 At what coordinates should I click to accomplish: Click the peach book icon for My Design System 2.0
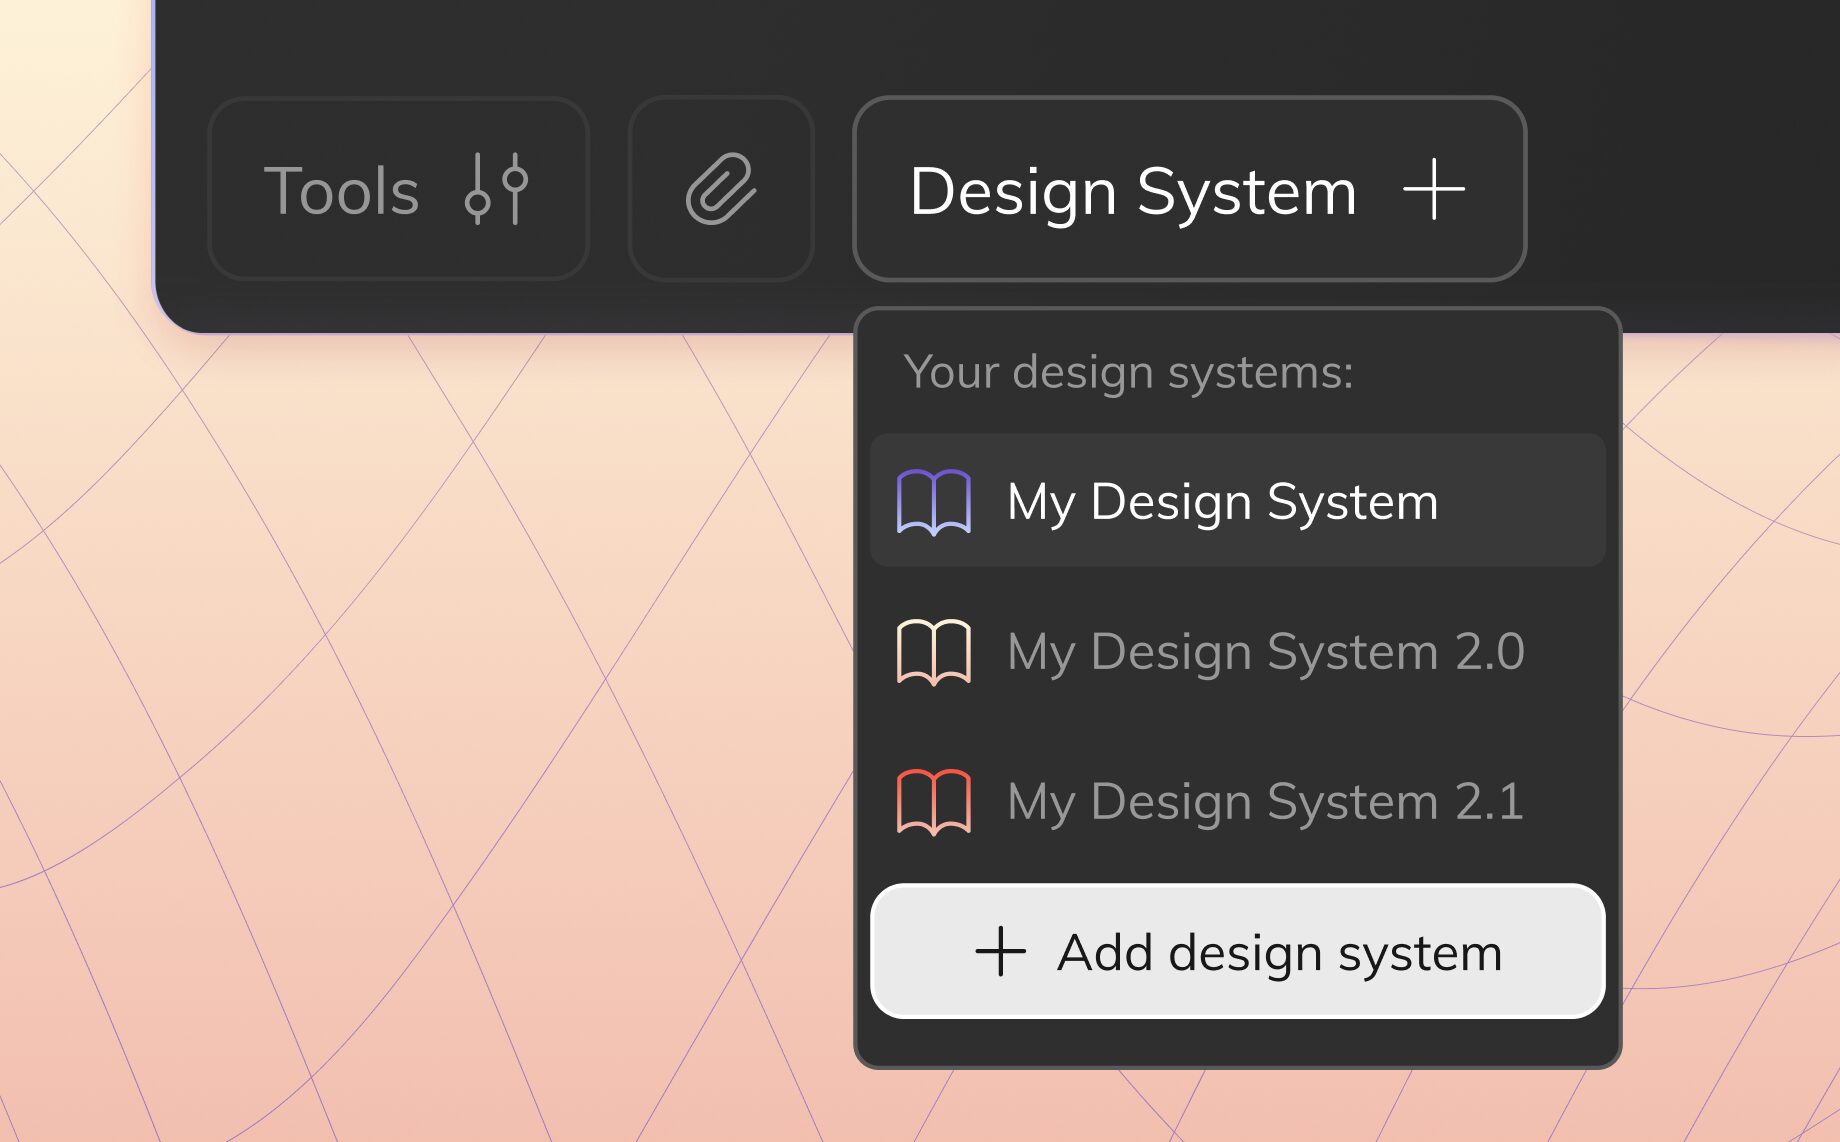pos(933,652)
